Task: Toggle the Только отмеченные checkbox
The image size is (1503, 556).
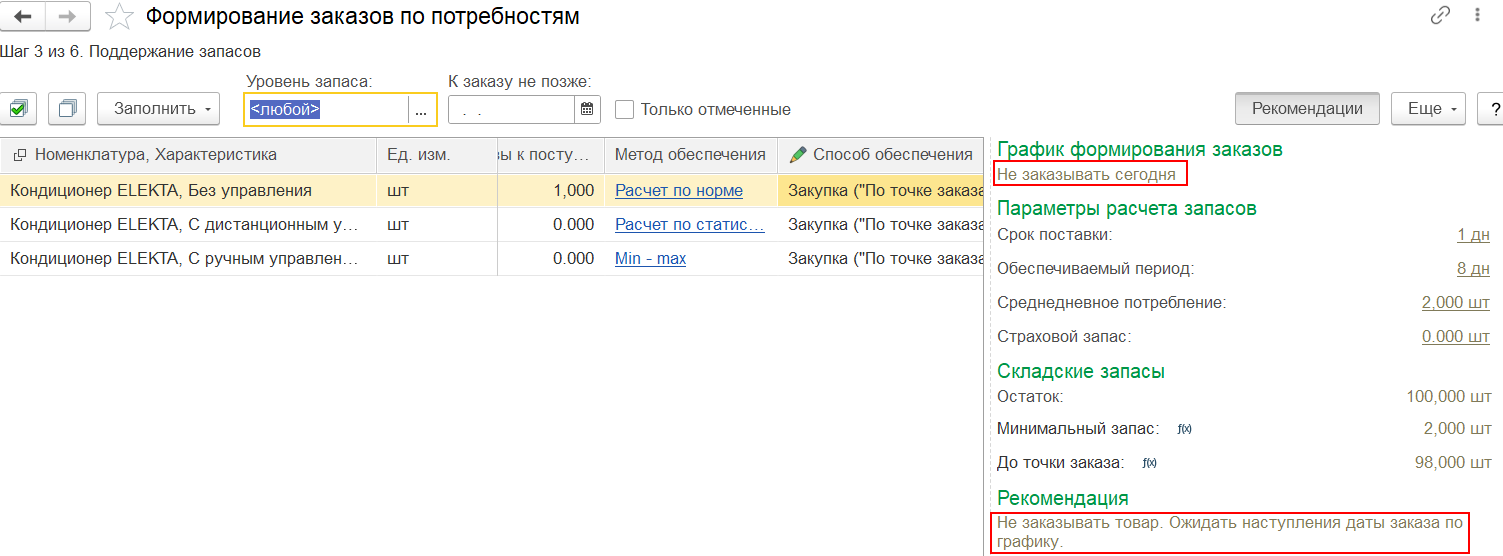Action: 625,109
